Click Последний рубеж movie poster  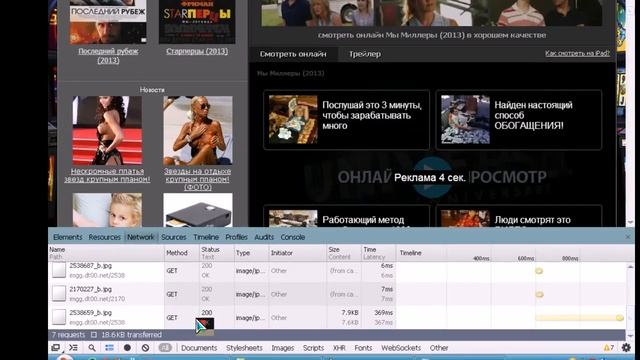click(x=108, y=22)
